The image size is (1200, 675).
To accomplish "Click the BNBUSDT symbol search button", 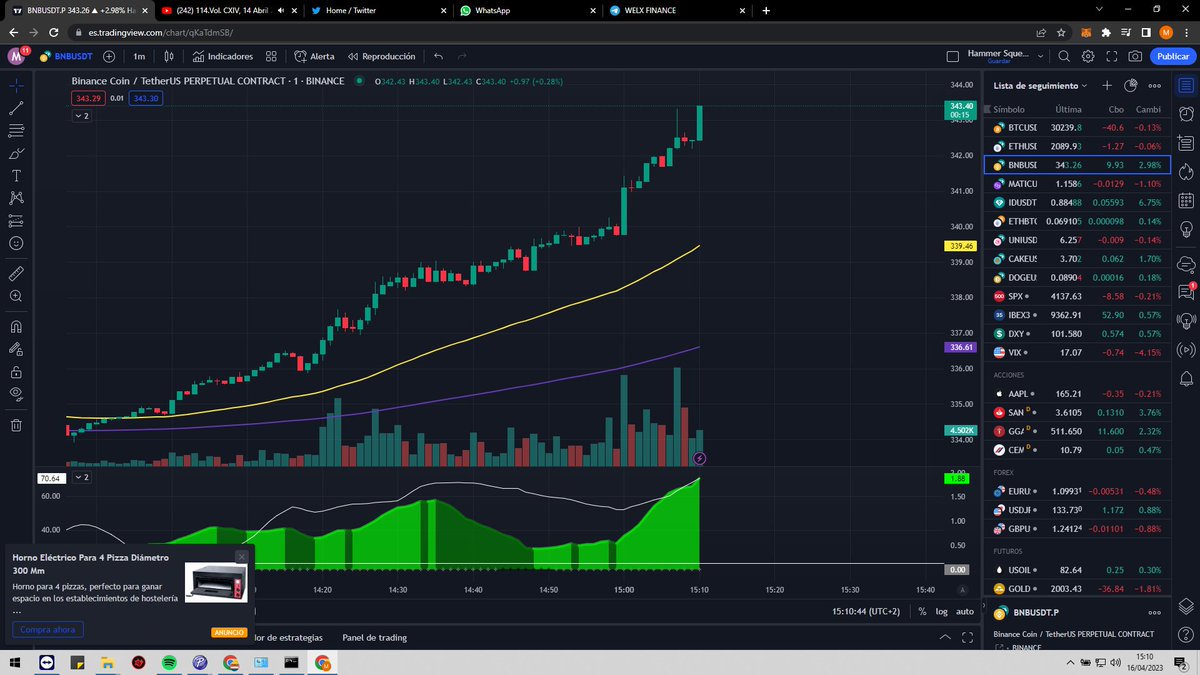I will click(x=66, y=57).
